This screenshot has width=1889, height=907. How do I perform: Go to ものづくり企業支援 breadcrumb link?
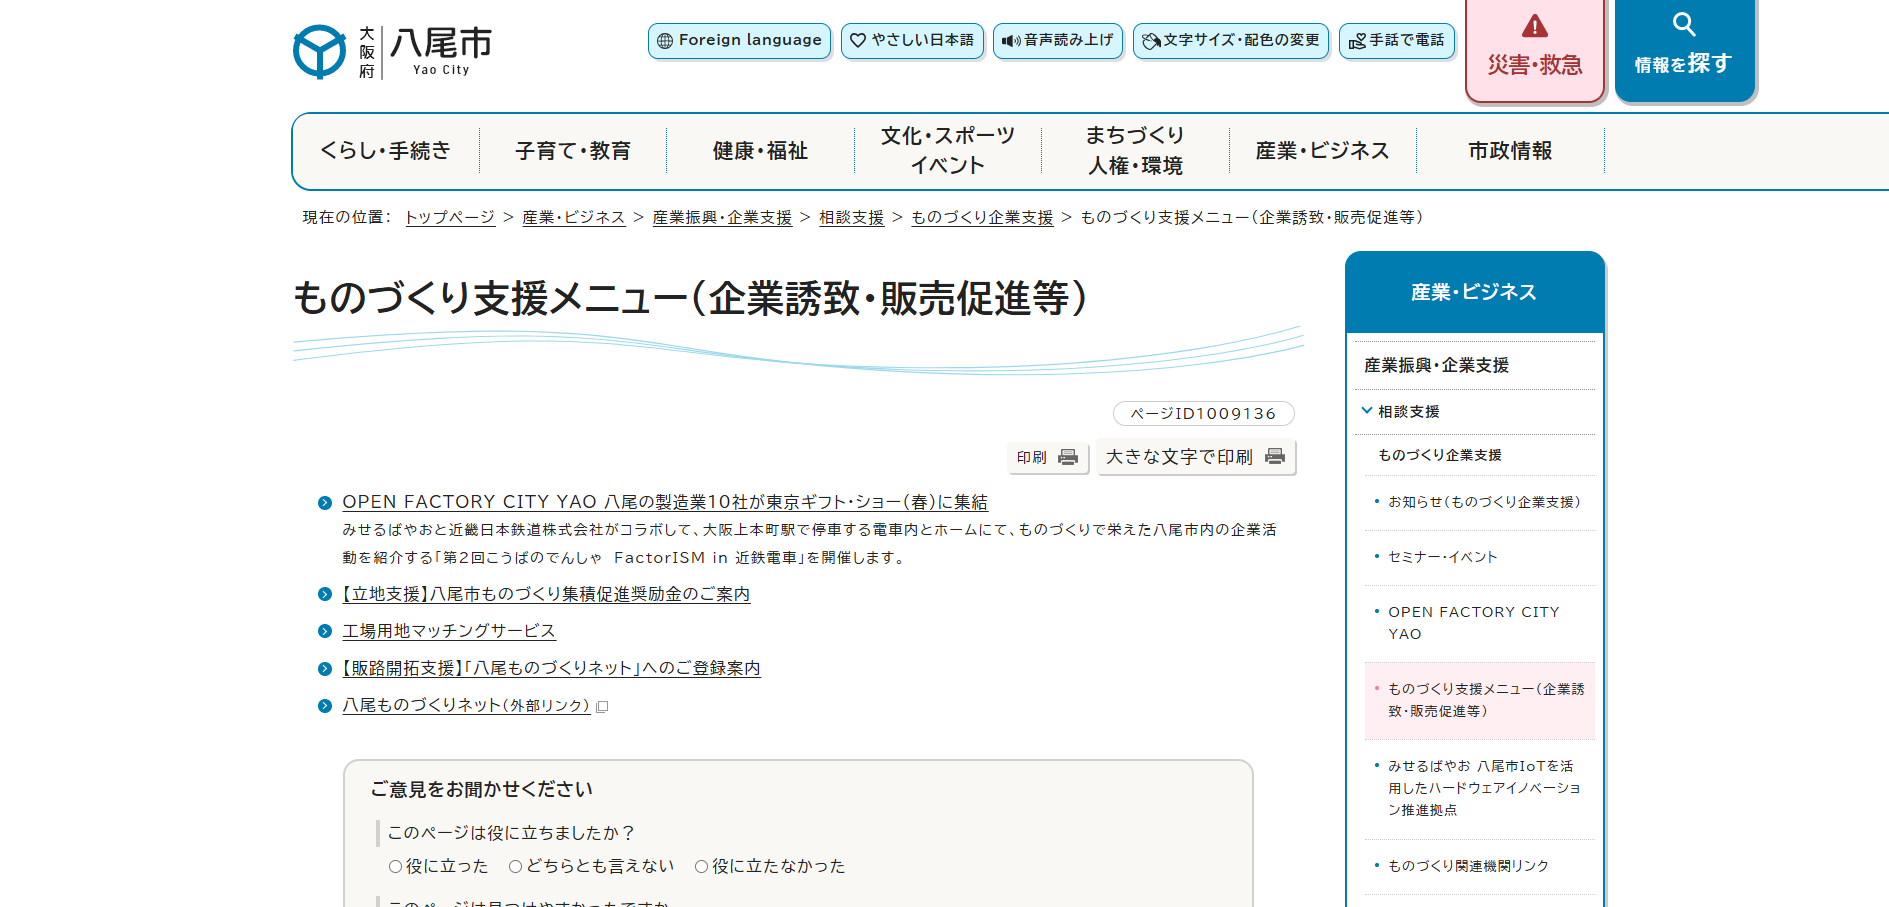982,217
